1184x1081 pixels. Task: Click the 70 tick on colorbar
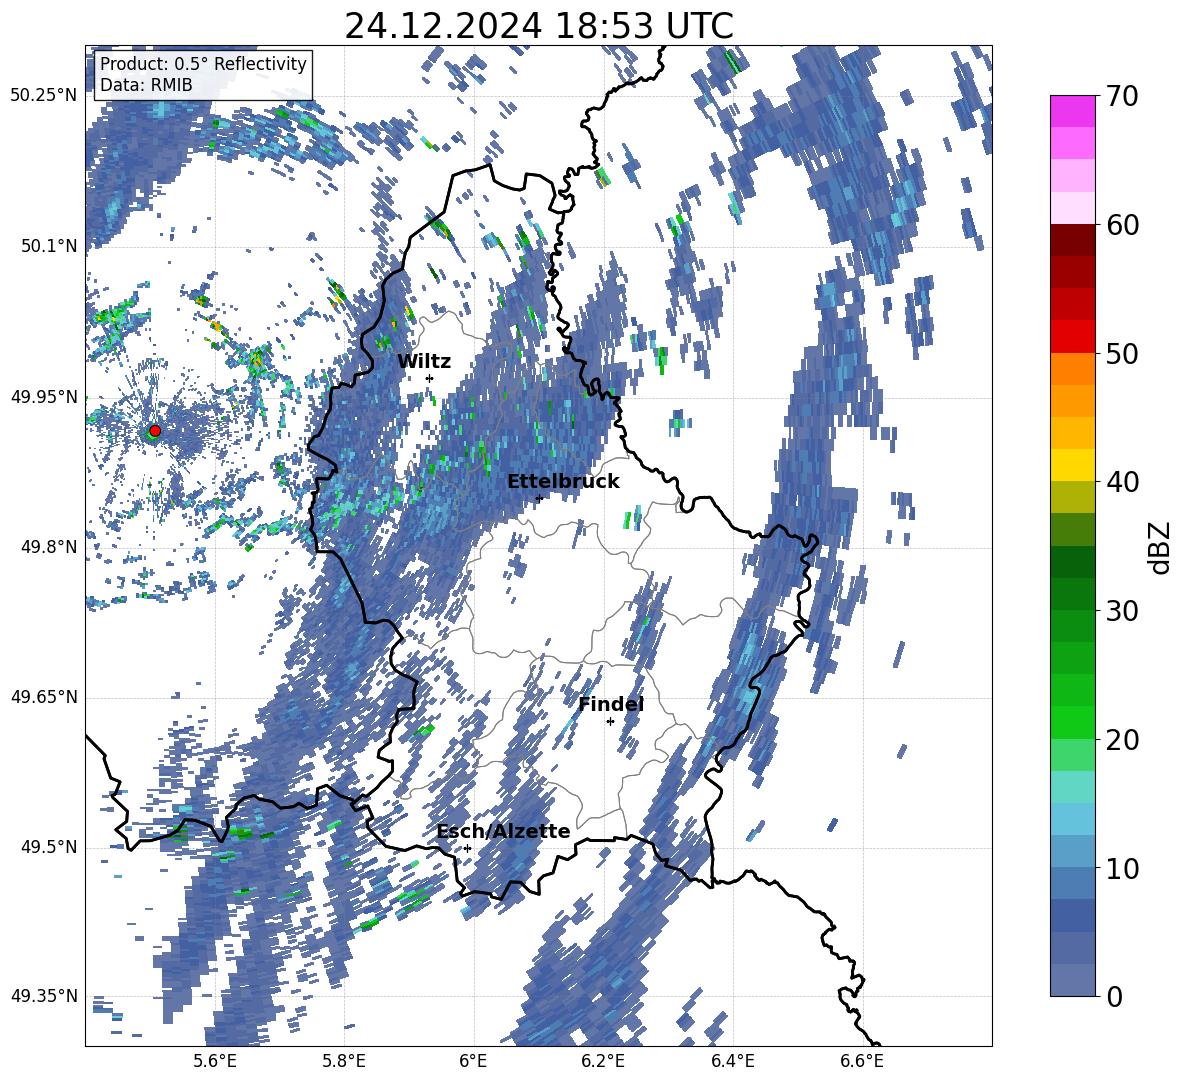tap(1121, 96)
